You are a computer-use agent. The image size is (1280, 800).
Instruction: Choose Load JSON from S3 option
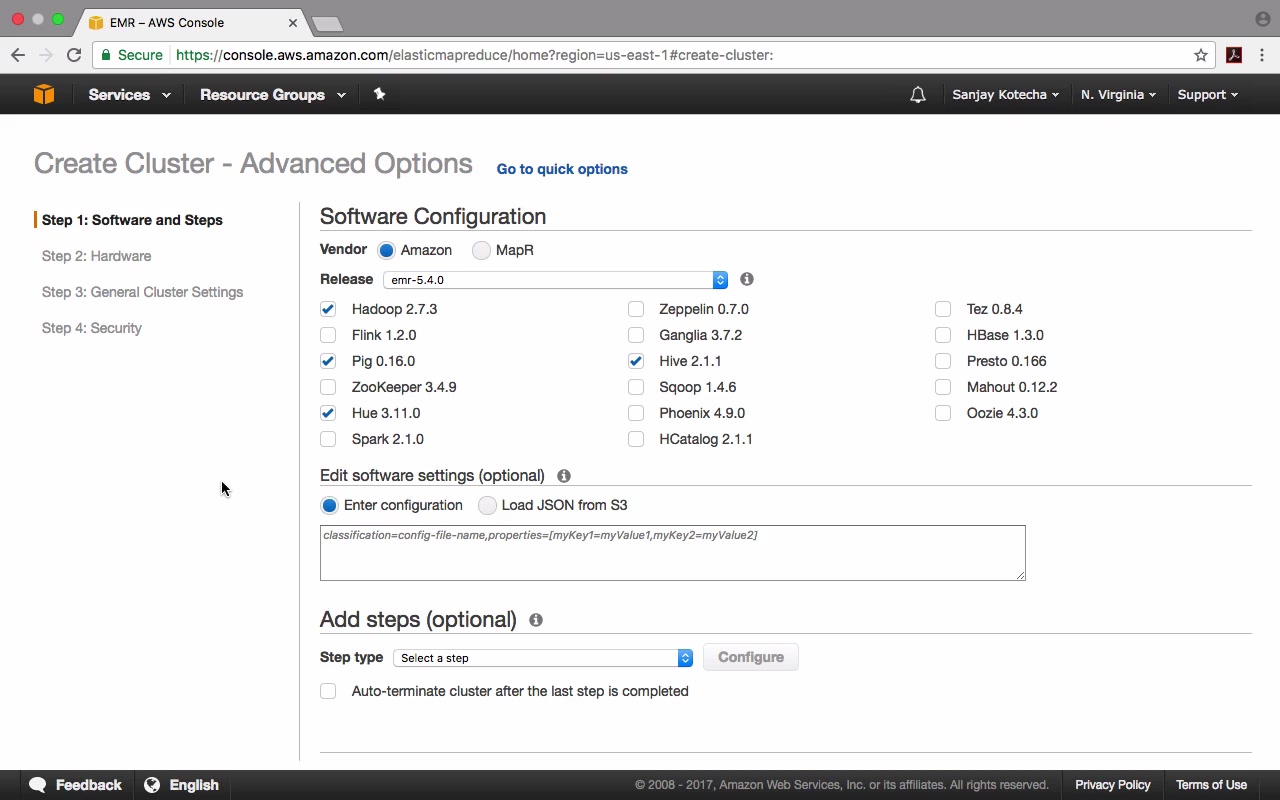point(488,505)
